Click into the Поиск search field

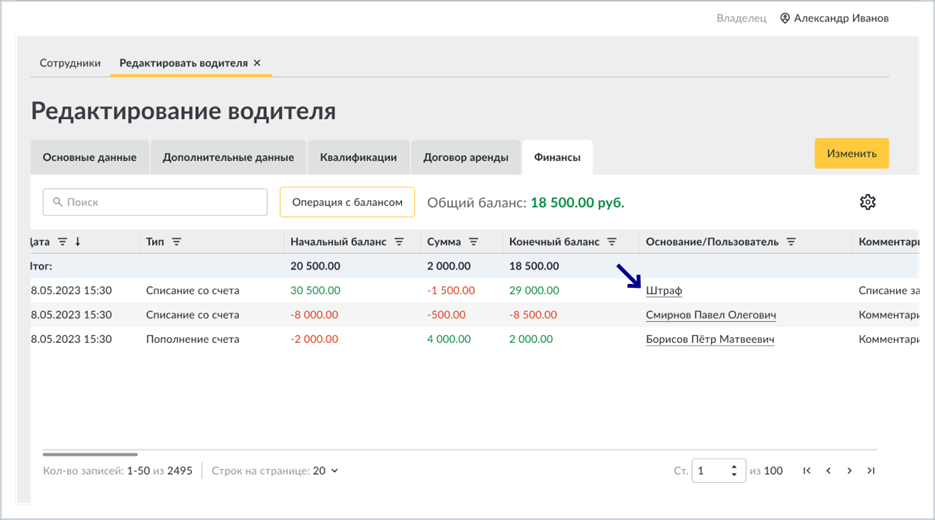(x=155, y=202)
